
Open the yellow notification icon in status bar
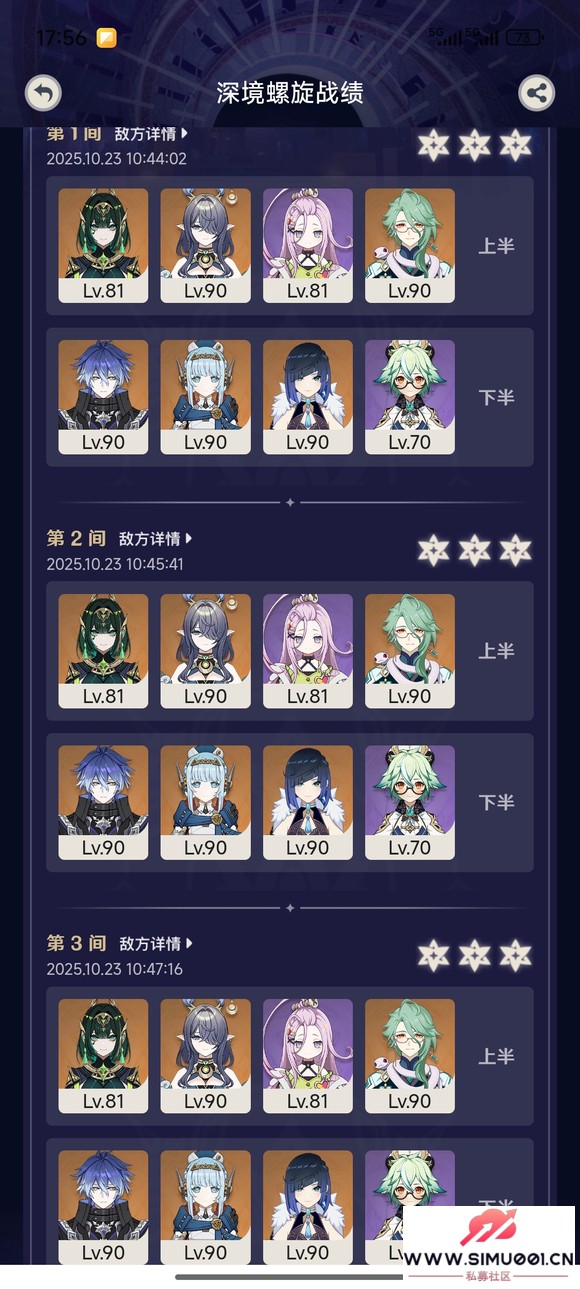107,38
